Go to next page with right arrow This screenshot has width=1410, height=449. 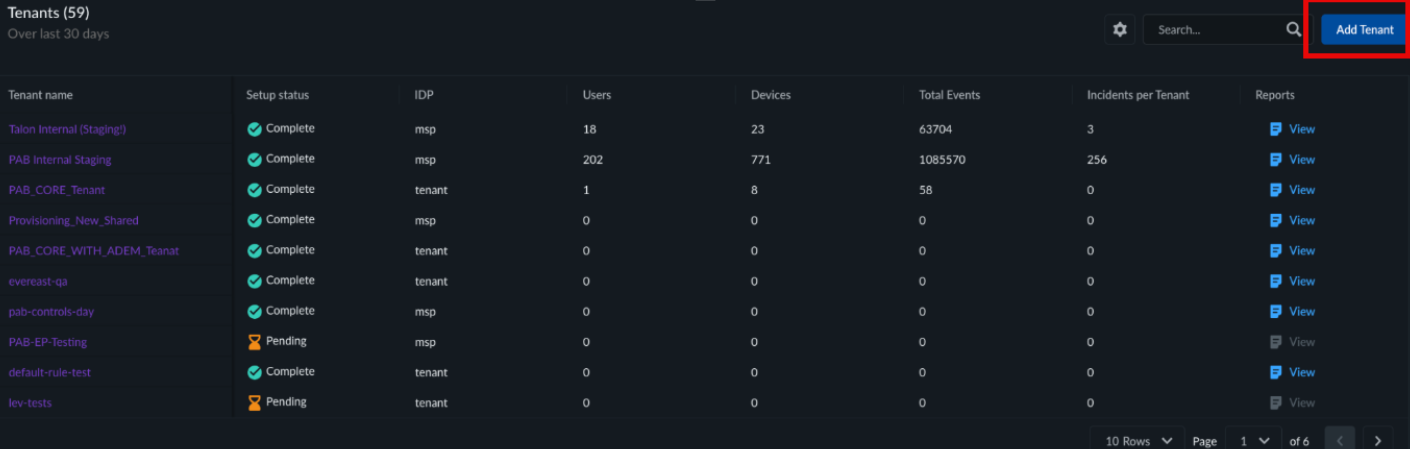(1378, 441)
